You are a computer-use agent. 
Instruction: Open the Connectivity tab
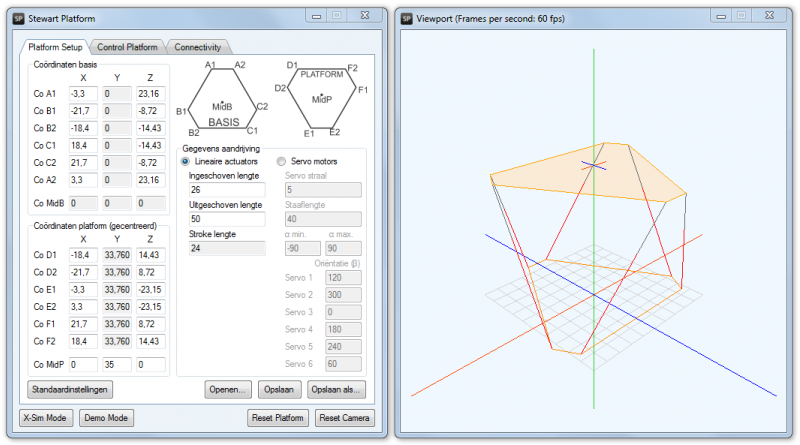pyautogui.click(x=198, y=47)
